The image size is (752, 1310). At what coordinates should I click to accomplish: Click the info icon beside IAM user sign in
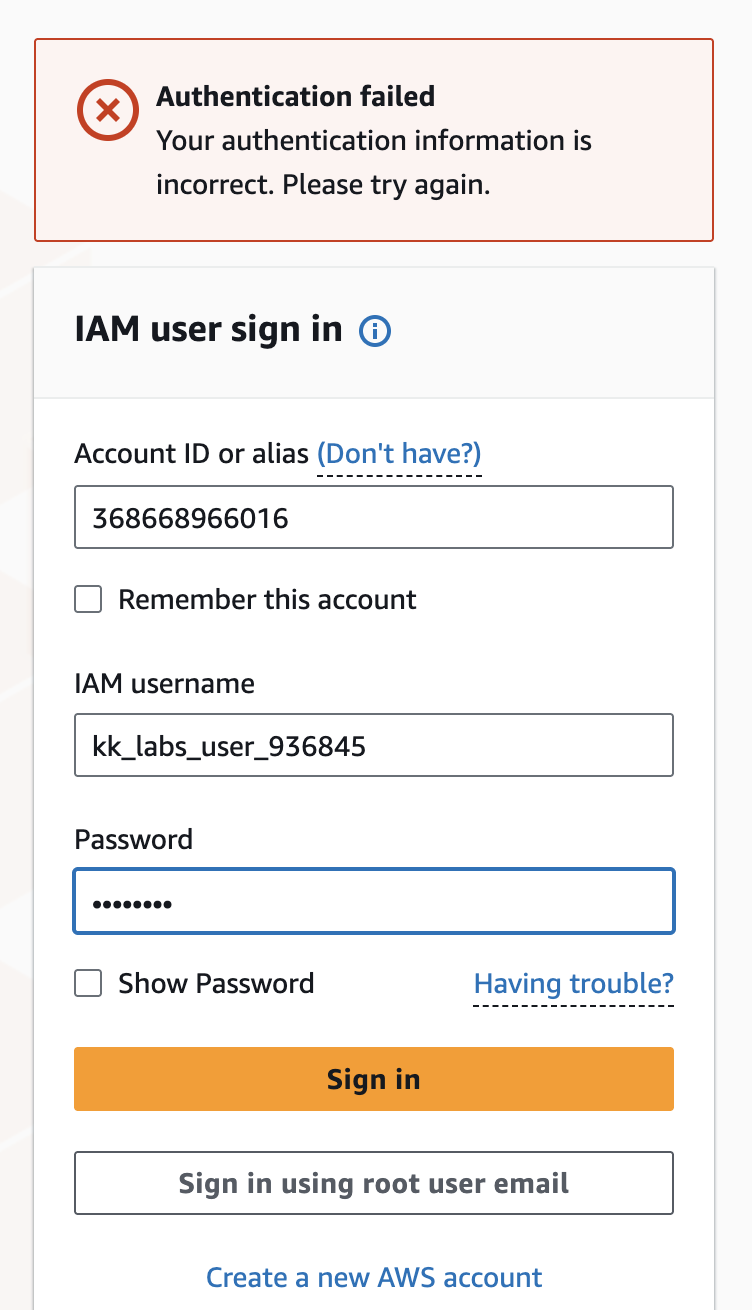click(375, 331)
